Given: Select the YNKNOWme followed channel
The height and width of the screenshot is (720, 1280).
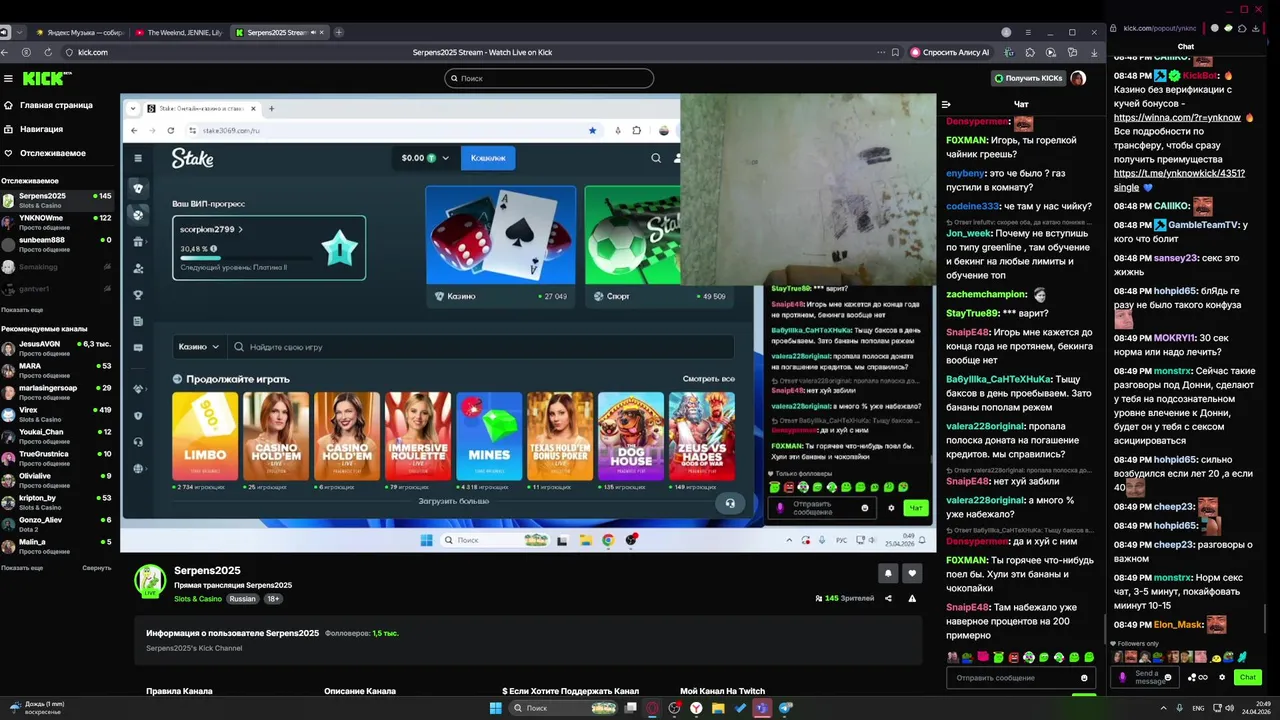Looking at the screenshot, I should pyautogui.click(x=57, y=222).
